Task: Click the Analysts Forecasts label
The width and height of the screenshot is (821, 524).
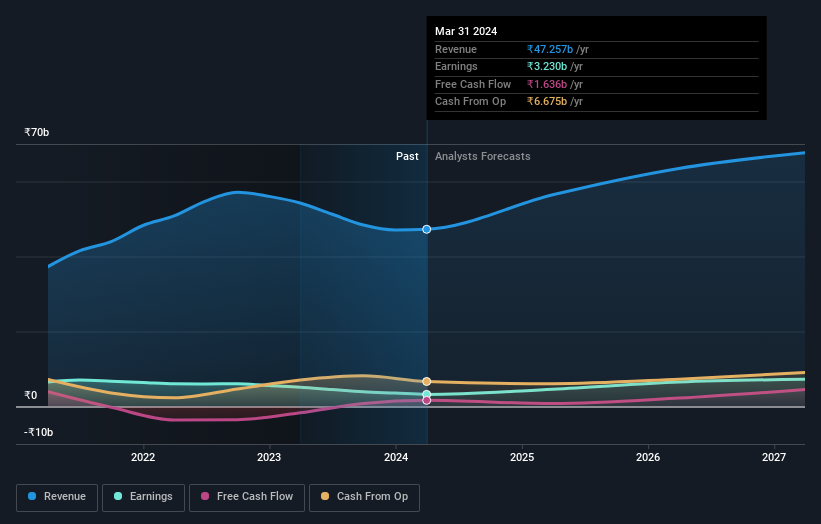Action: [483, 157]
